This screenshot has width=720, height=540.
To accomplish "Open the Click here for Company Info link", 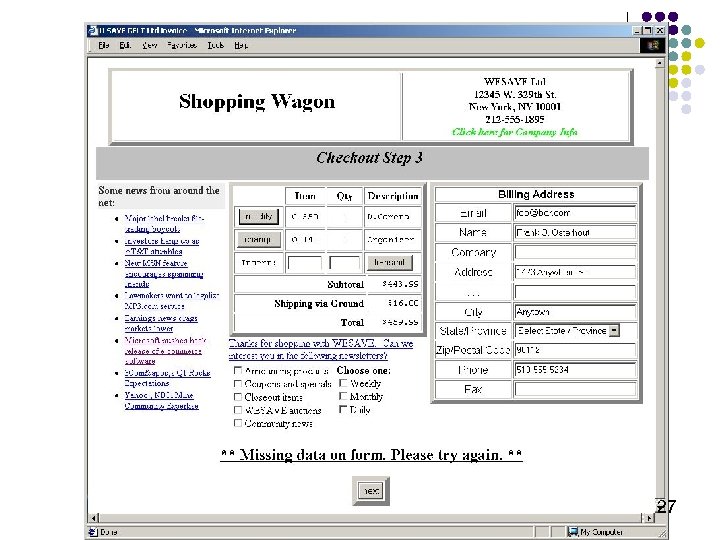I will click(515, 132).
